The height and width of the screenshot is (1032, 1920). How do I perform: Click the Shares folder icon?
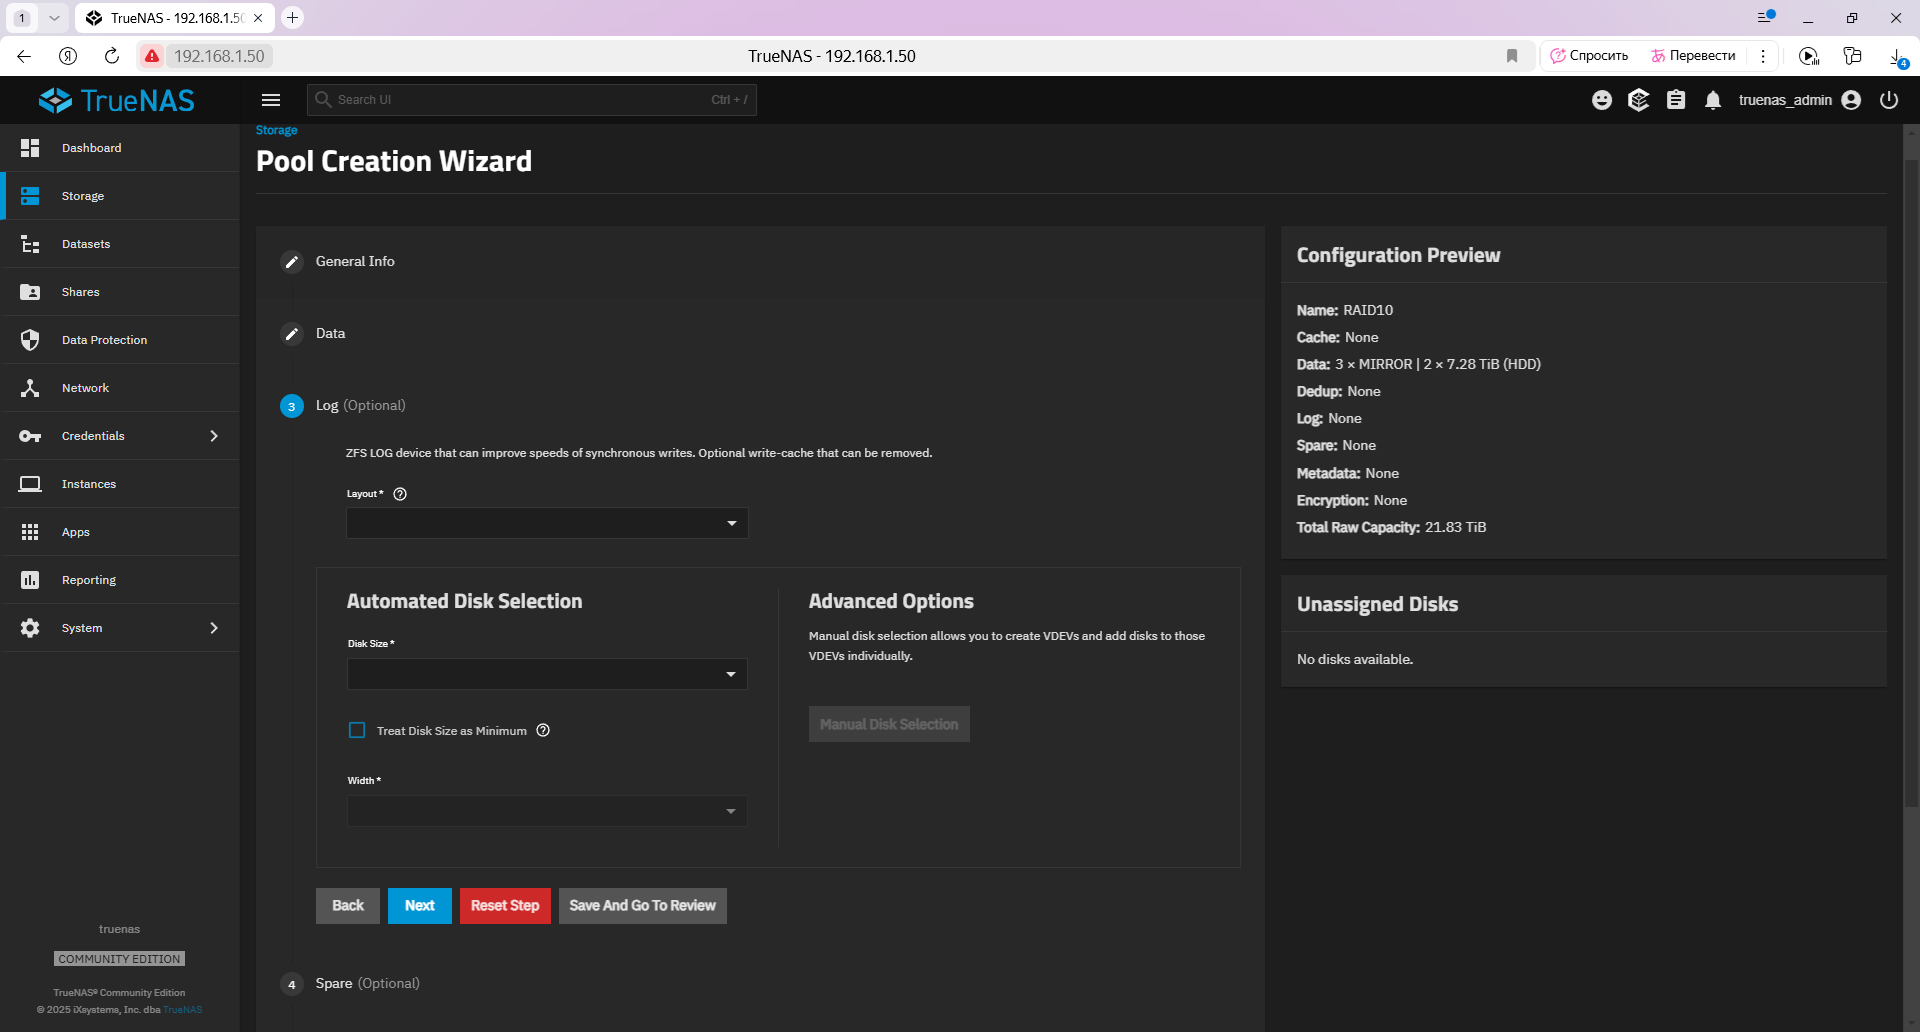[30, 292]
